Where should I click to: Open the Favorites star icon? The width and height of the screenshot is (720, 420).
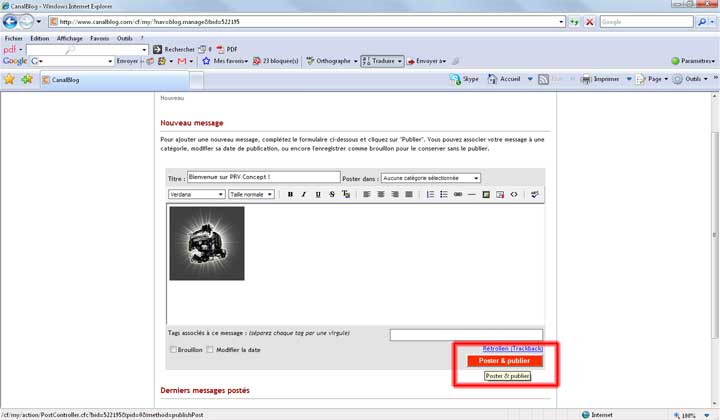pos(9,79)
